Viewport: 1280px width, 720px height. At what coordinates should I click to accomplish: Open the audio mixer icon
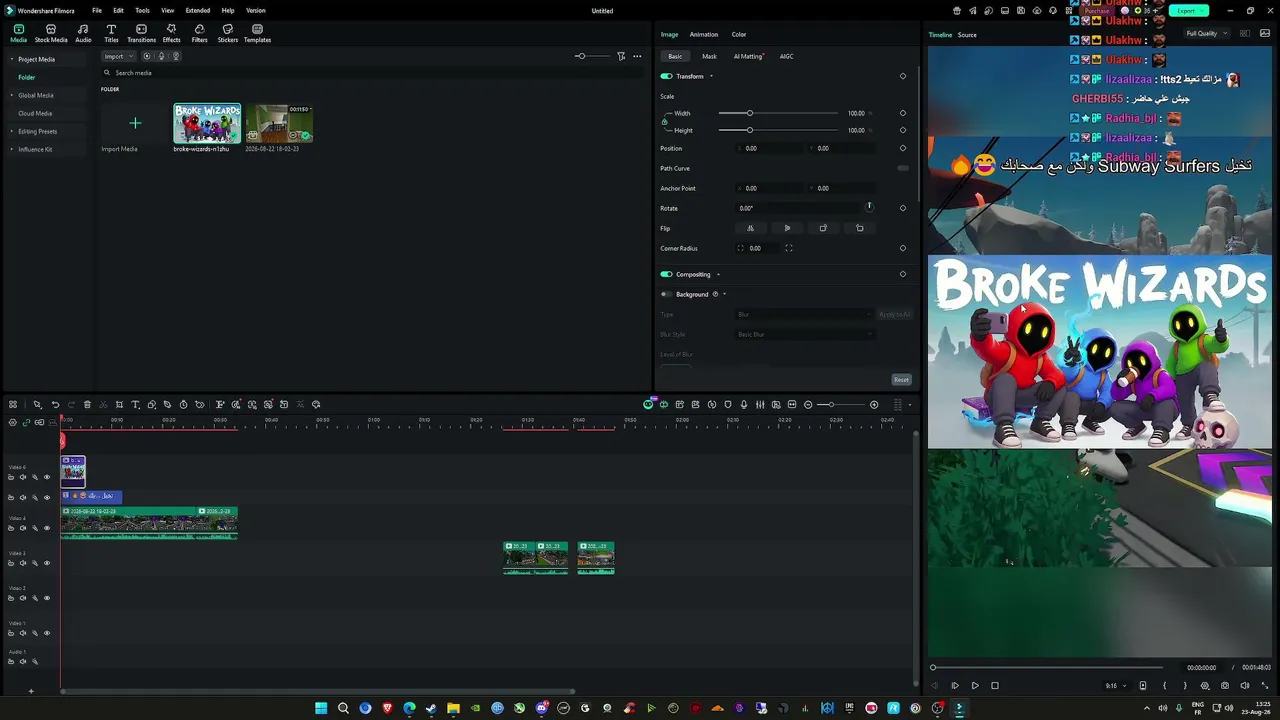[760, 405]
